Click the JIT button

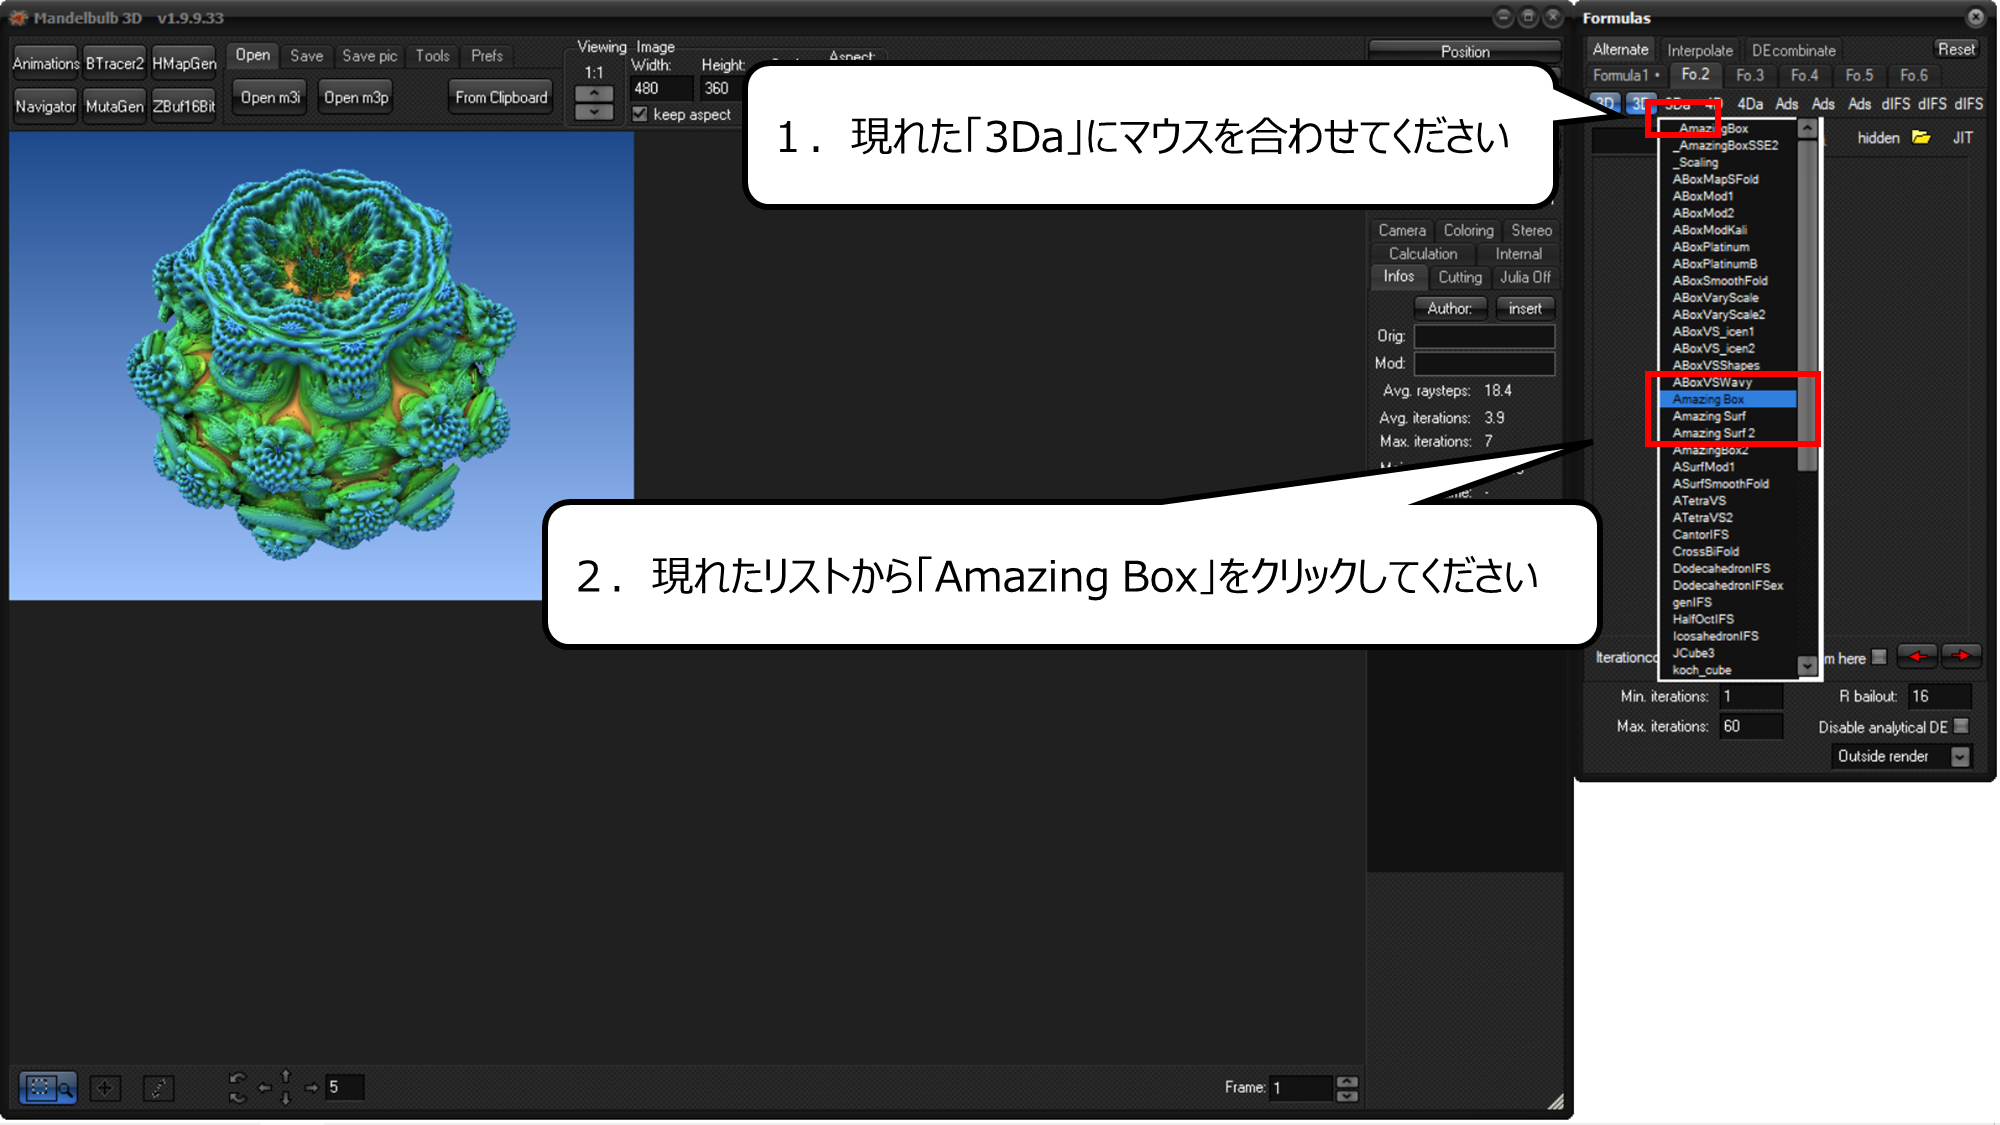point(1962,138)
